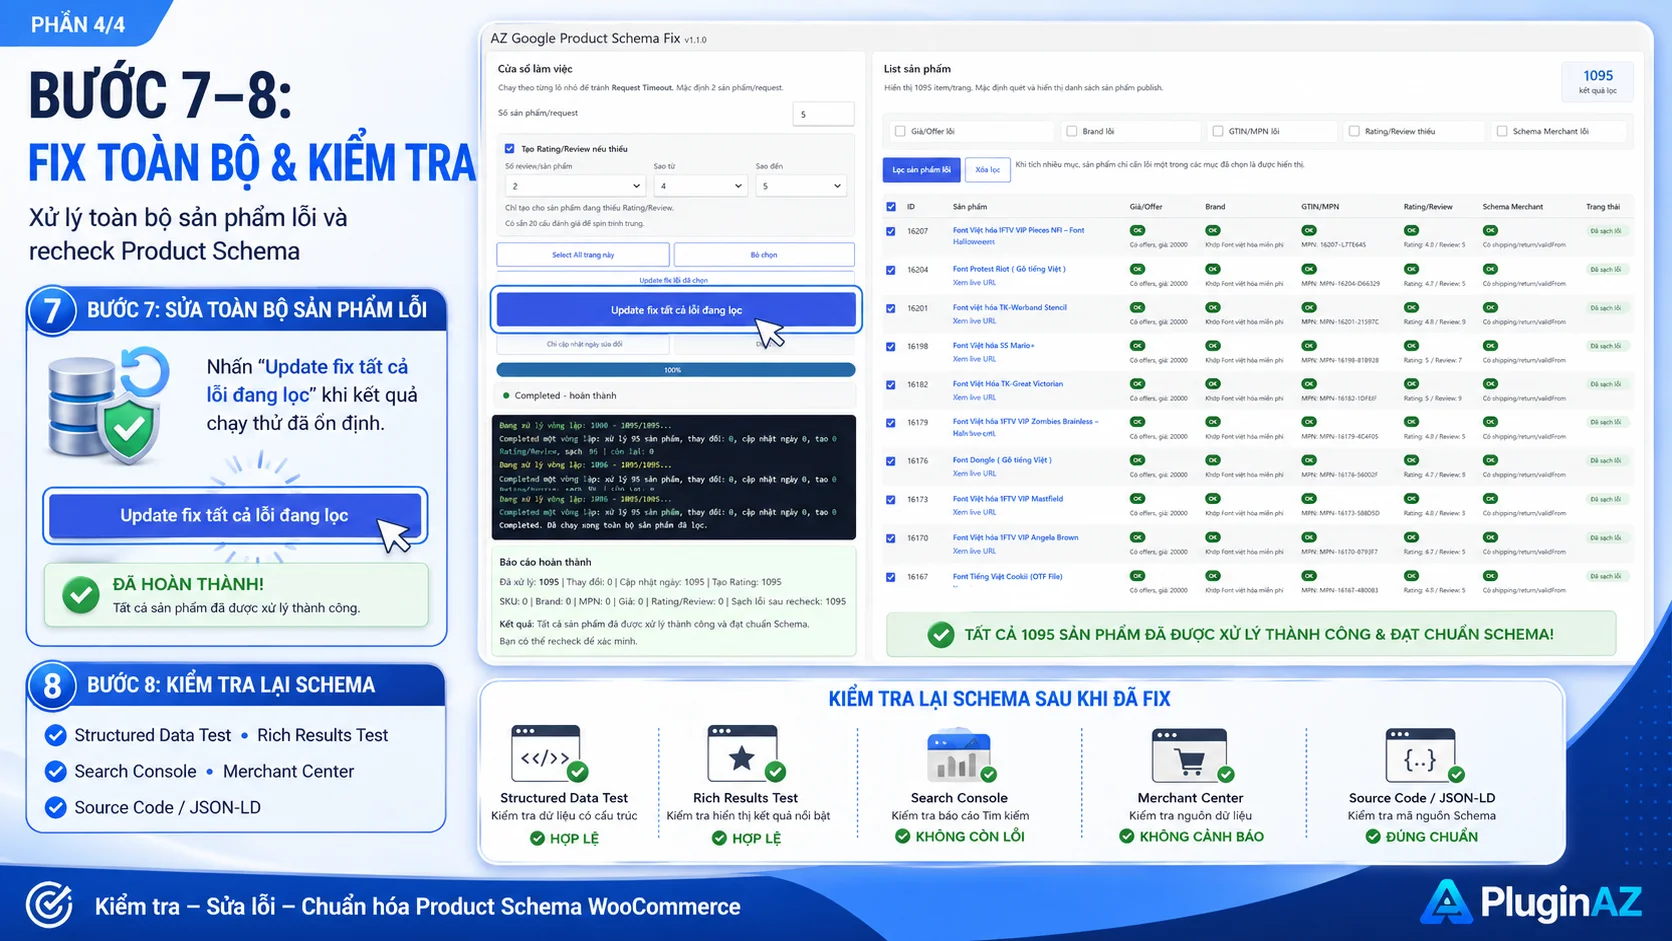Click the Structured Data Test code-window icon
1672x941 pixels.
coord(546,754)
